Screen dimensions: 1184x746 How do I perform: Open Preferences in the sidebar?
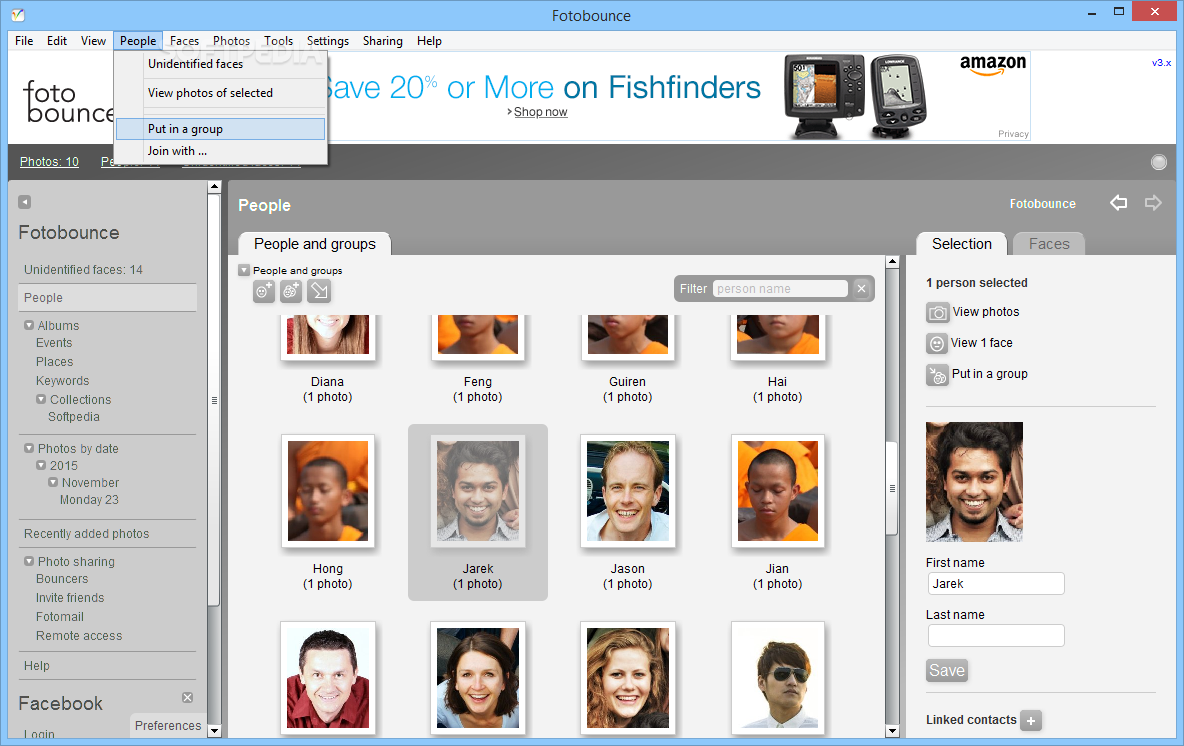click(x=168, y=726)
